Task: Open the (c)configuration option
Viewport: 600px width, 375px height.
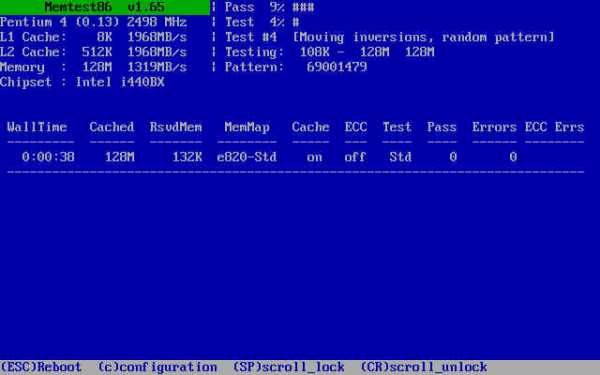Action: [157, 367]
